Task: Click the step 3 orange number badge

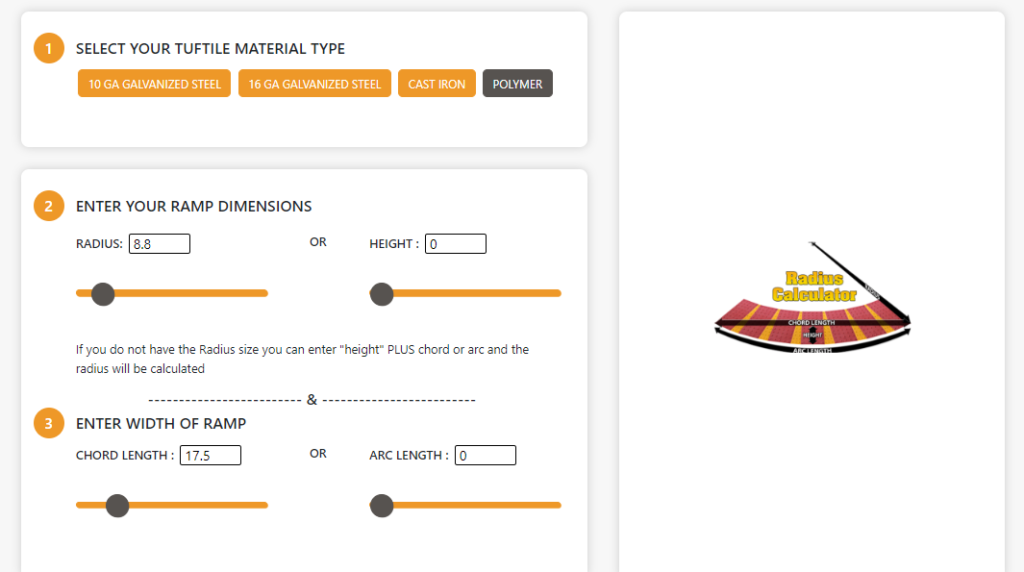Action: (49, 423)
